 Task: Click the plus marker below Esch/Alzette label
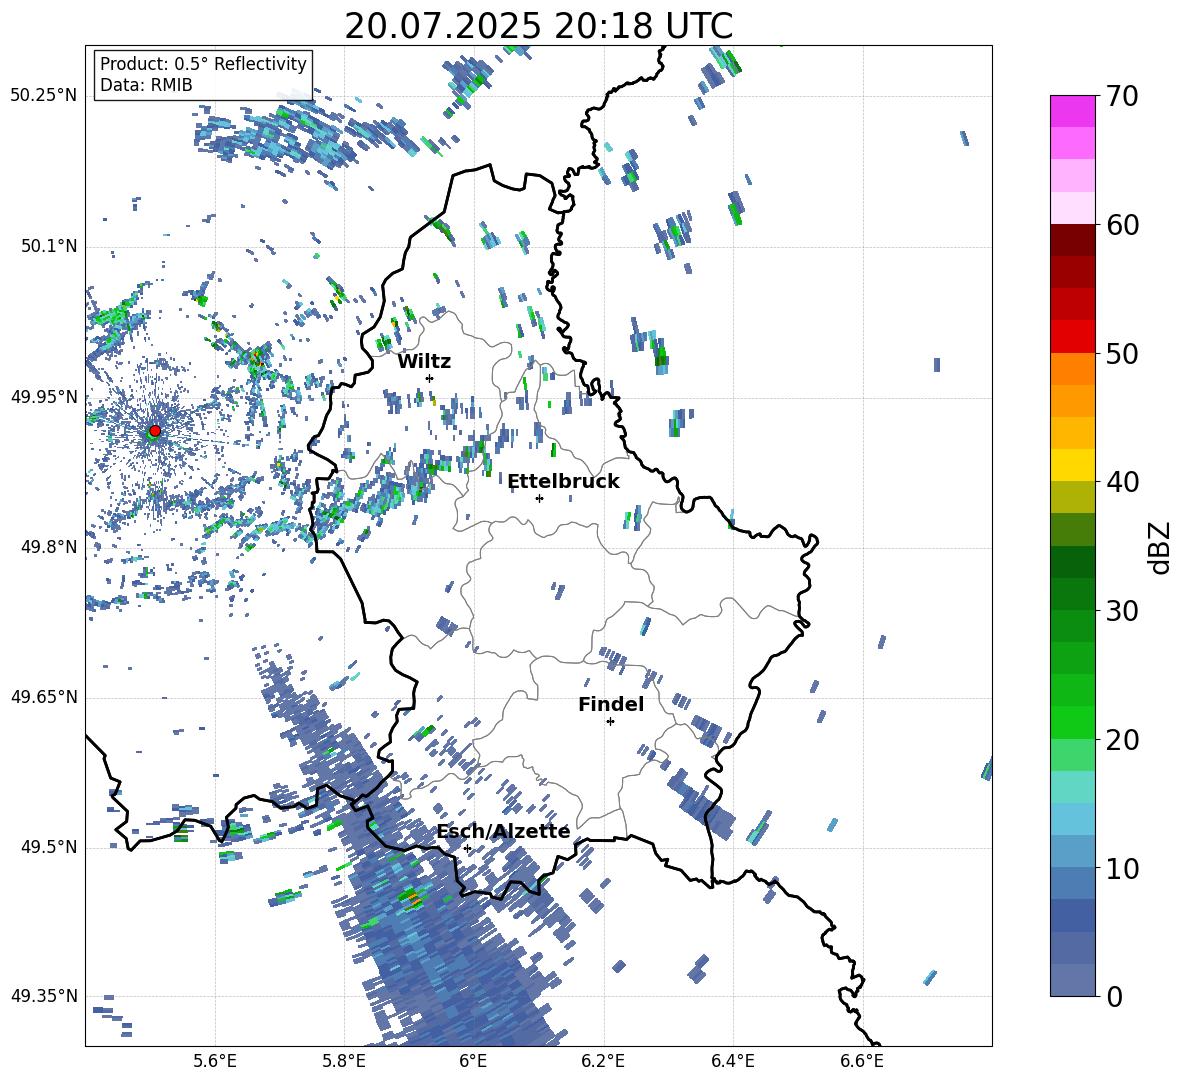[467, 848]
